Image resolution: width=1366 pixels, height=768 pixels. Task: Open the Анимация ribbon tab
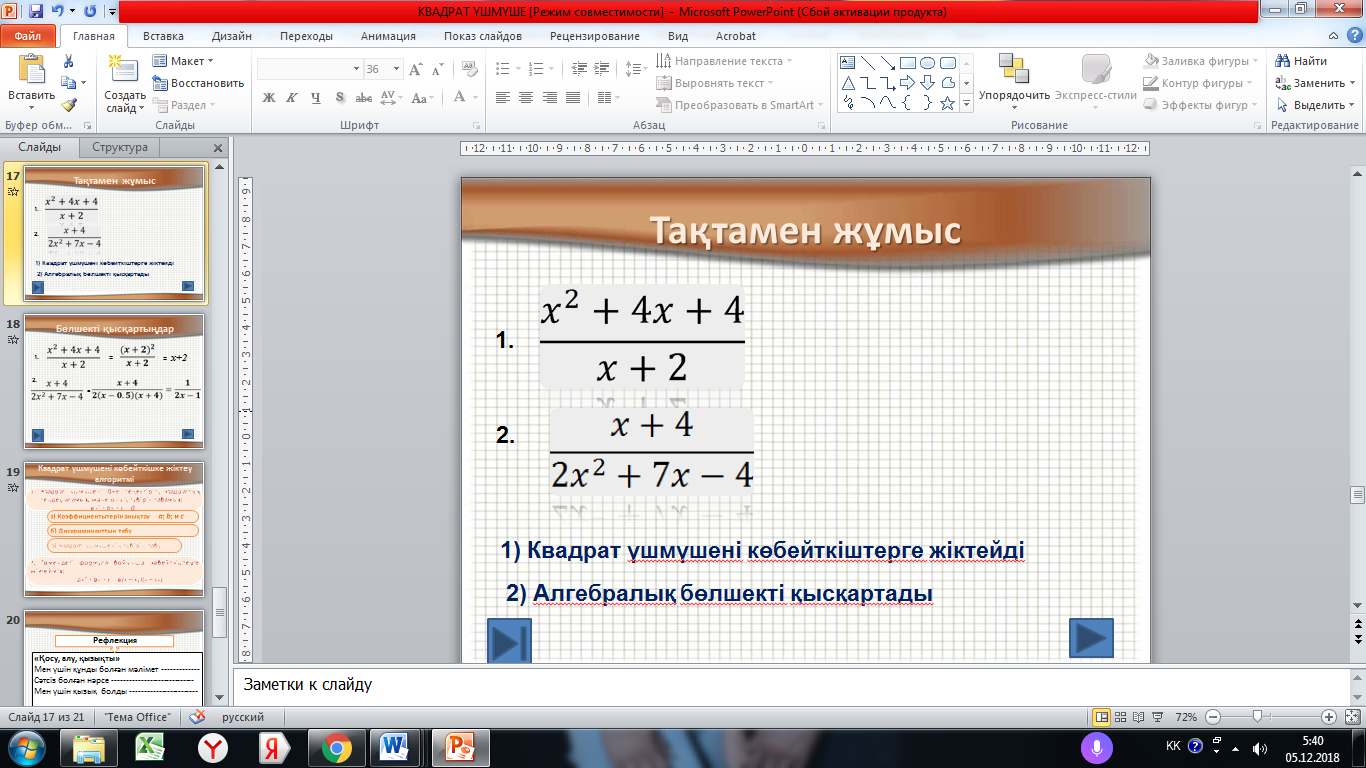pos(389,36)
